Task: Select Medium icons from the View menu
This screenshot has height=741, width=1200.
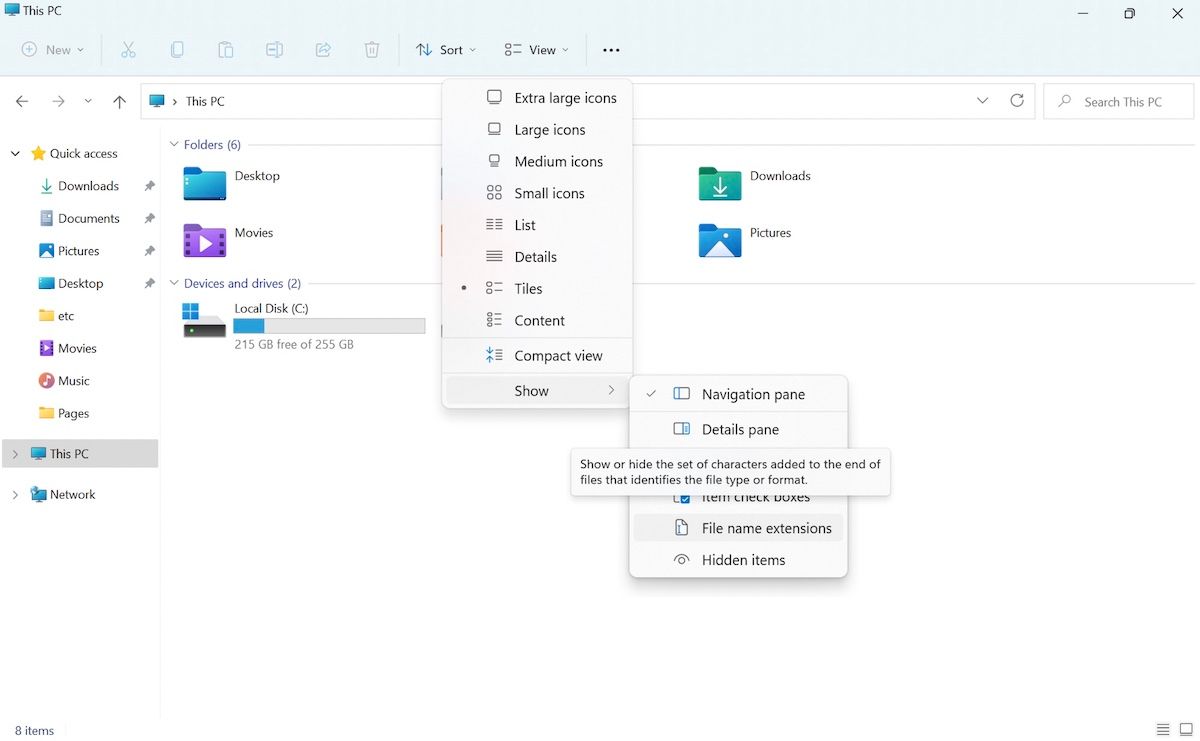Action: (x=558, y=161)
